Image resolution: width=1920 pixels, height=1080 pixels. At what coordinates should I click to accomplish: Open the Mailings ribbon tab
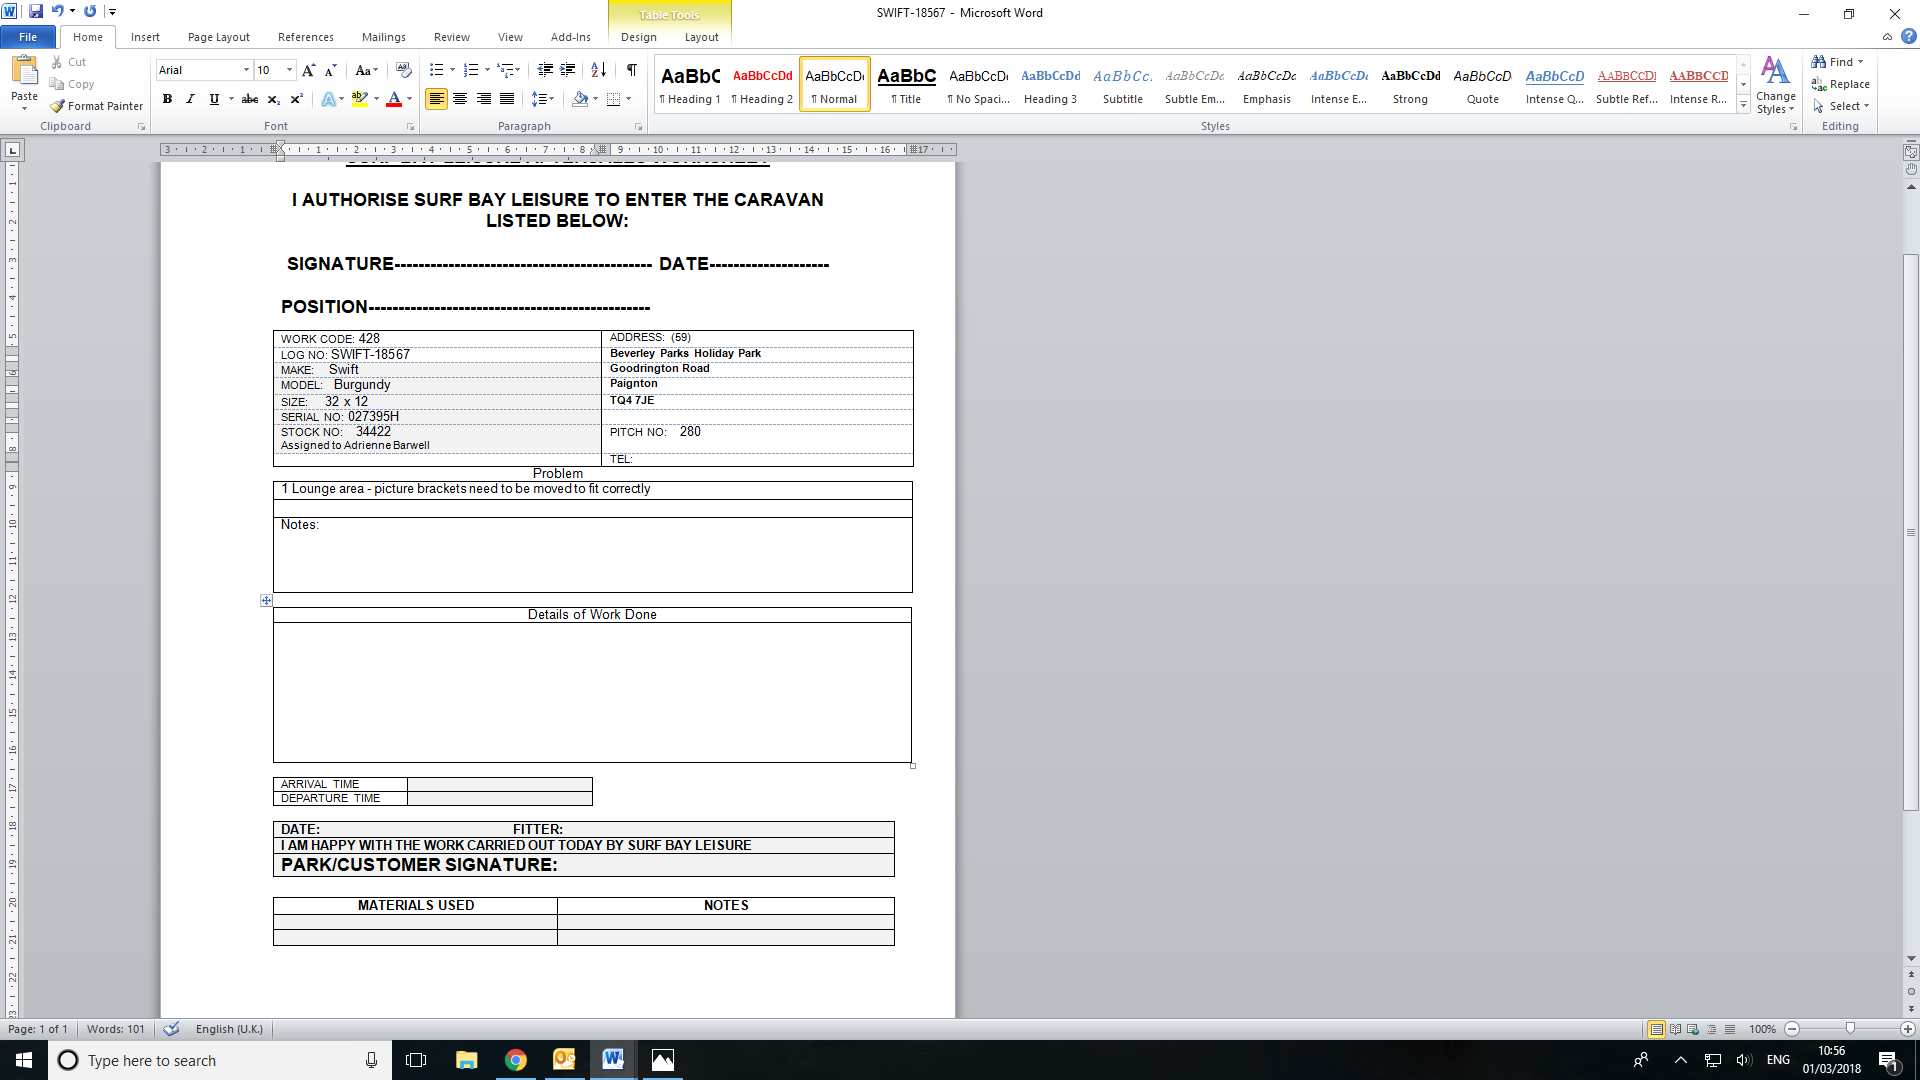(383, 37)
